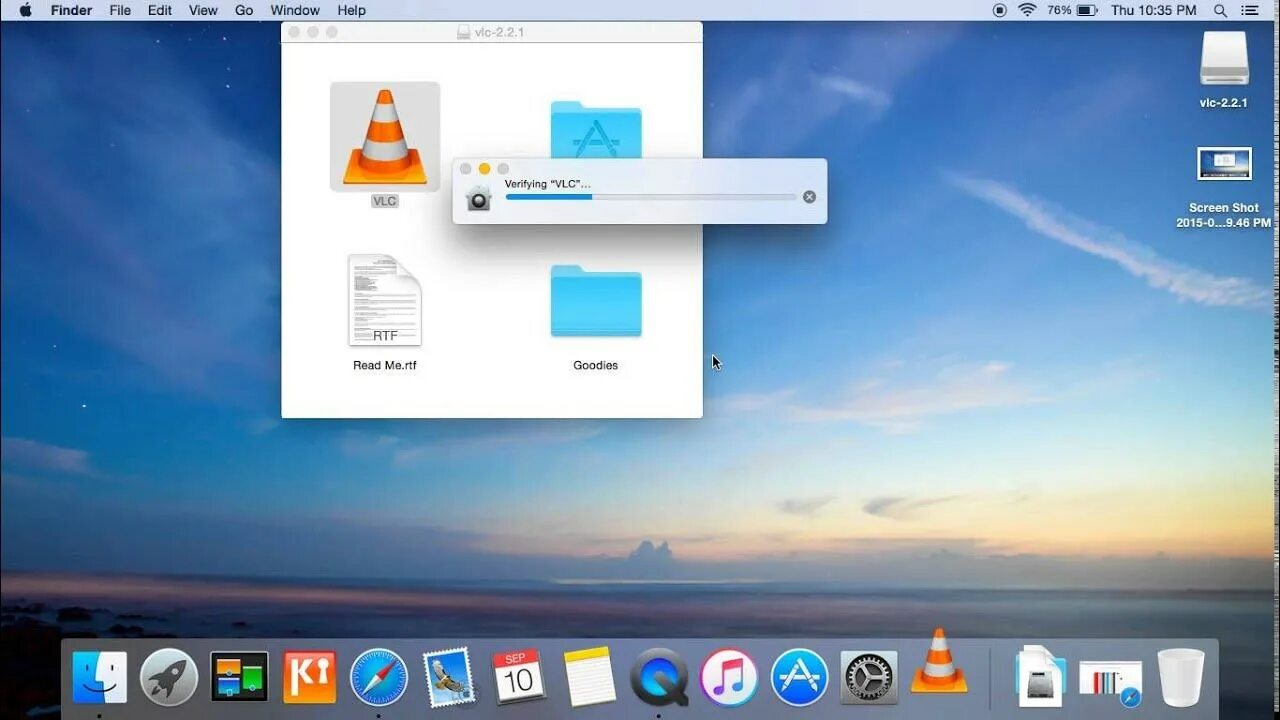This screenshot has height=720, width=1280.
Task: Open Notification Center list icon
Action: [1250, 10]
